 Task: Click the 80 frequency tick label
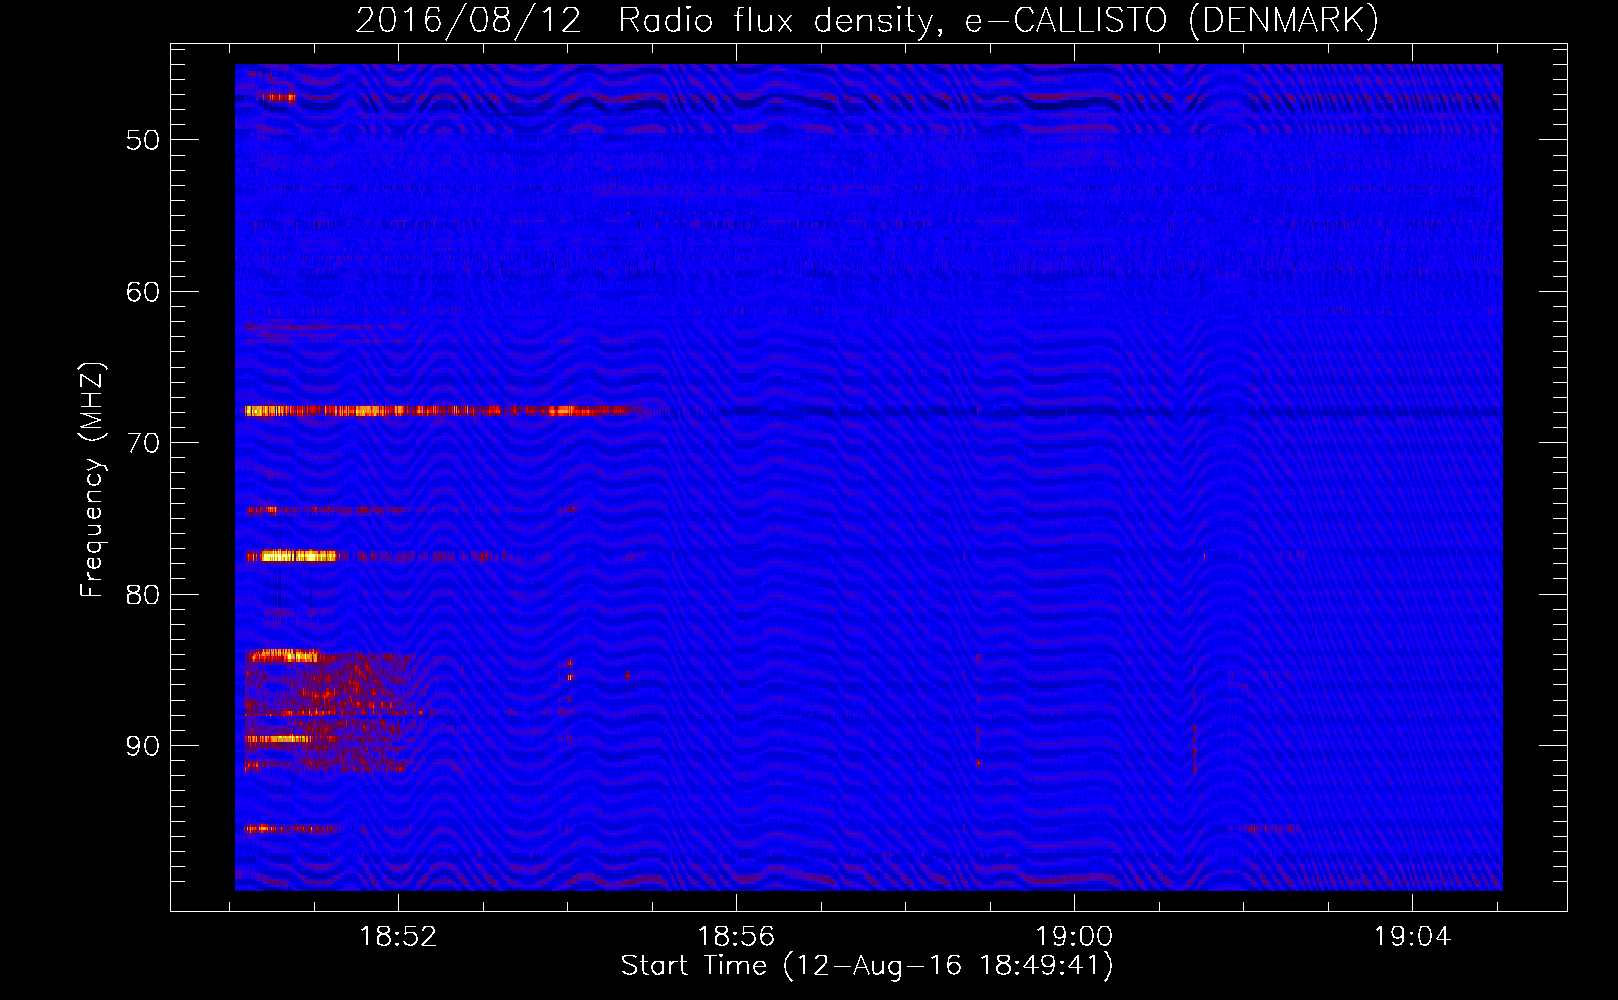click(x=143, y=595)
